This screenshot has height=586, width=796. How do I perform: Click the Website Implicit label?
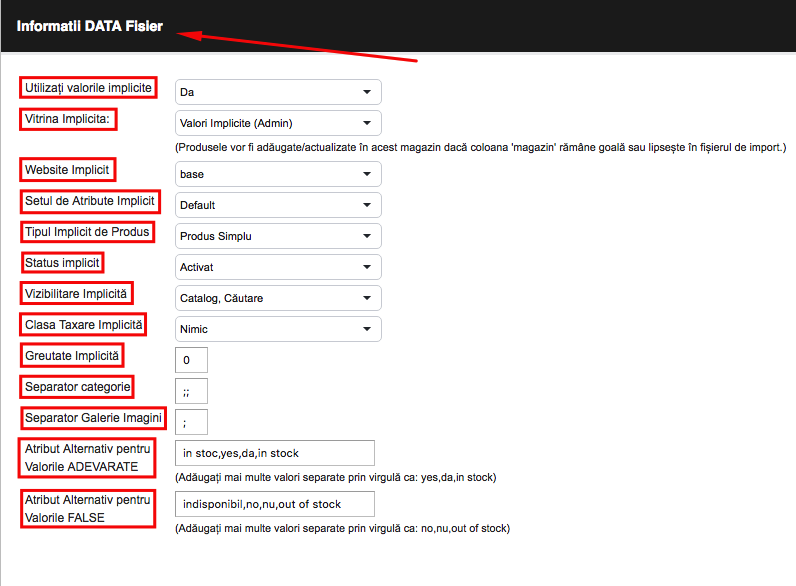(67, 170)
